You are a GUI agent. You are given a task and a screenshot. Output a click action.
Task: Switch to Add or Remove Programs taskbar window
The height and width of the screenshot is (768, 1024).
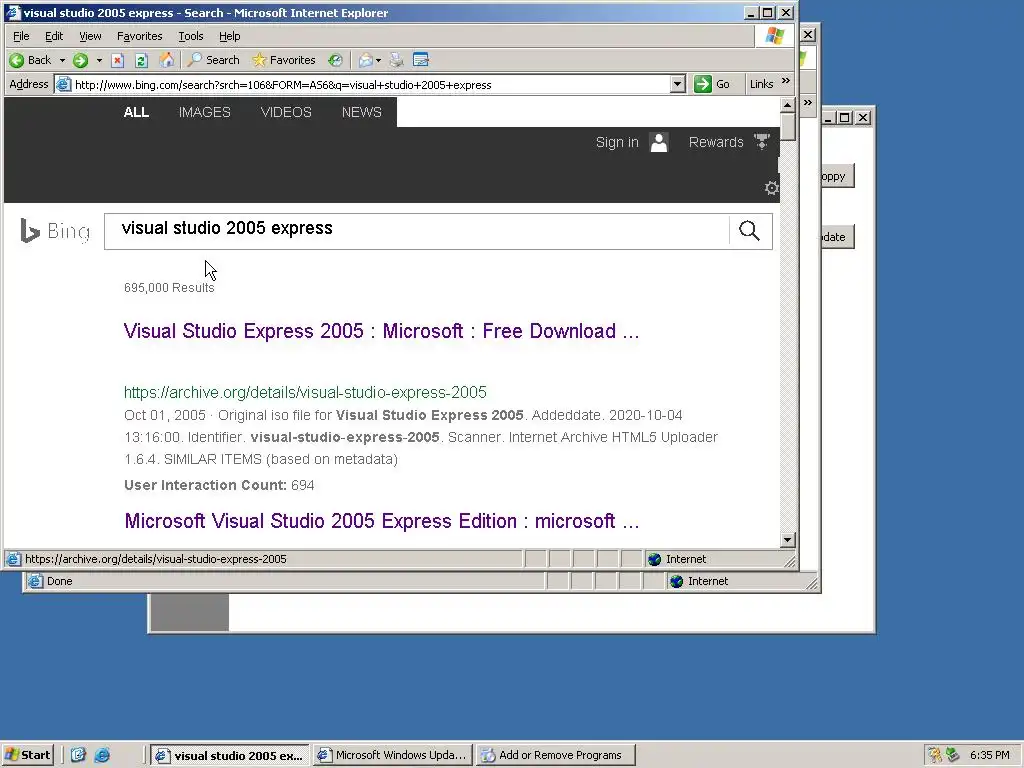pos(555,755)
